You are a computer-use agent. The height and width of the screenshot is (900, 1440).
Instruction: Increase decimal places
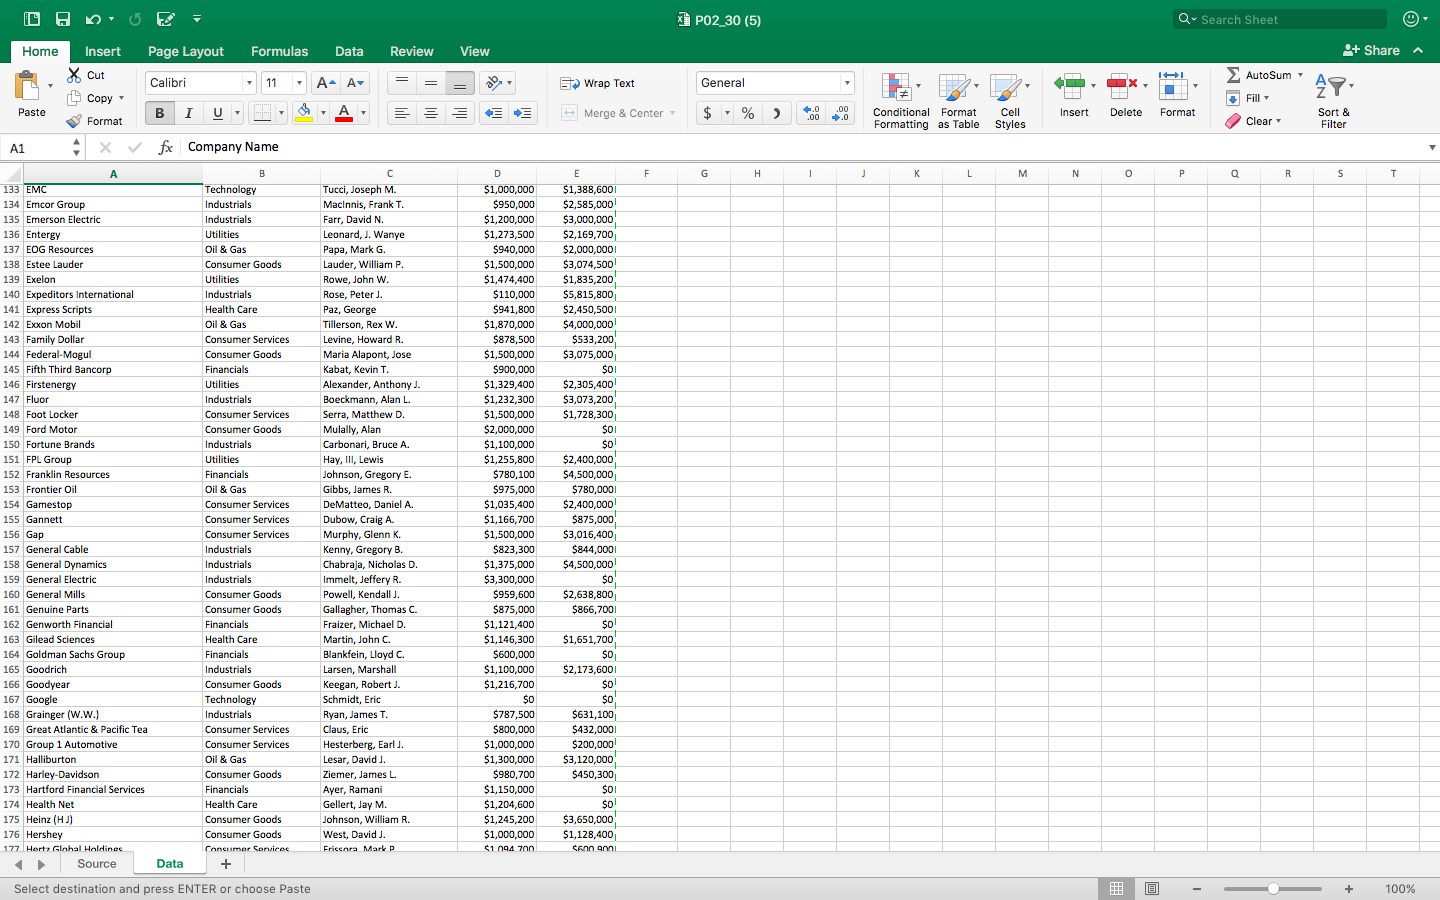(x=811, y=113)
